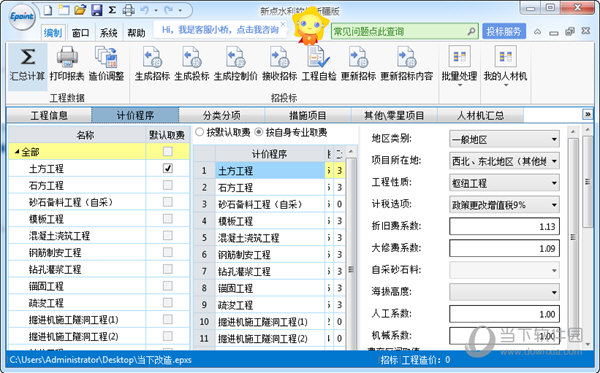Click the 接收招标 icon

[x=279, y=57]
